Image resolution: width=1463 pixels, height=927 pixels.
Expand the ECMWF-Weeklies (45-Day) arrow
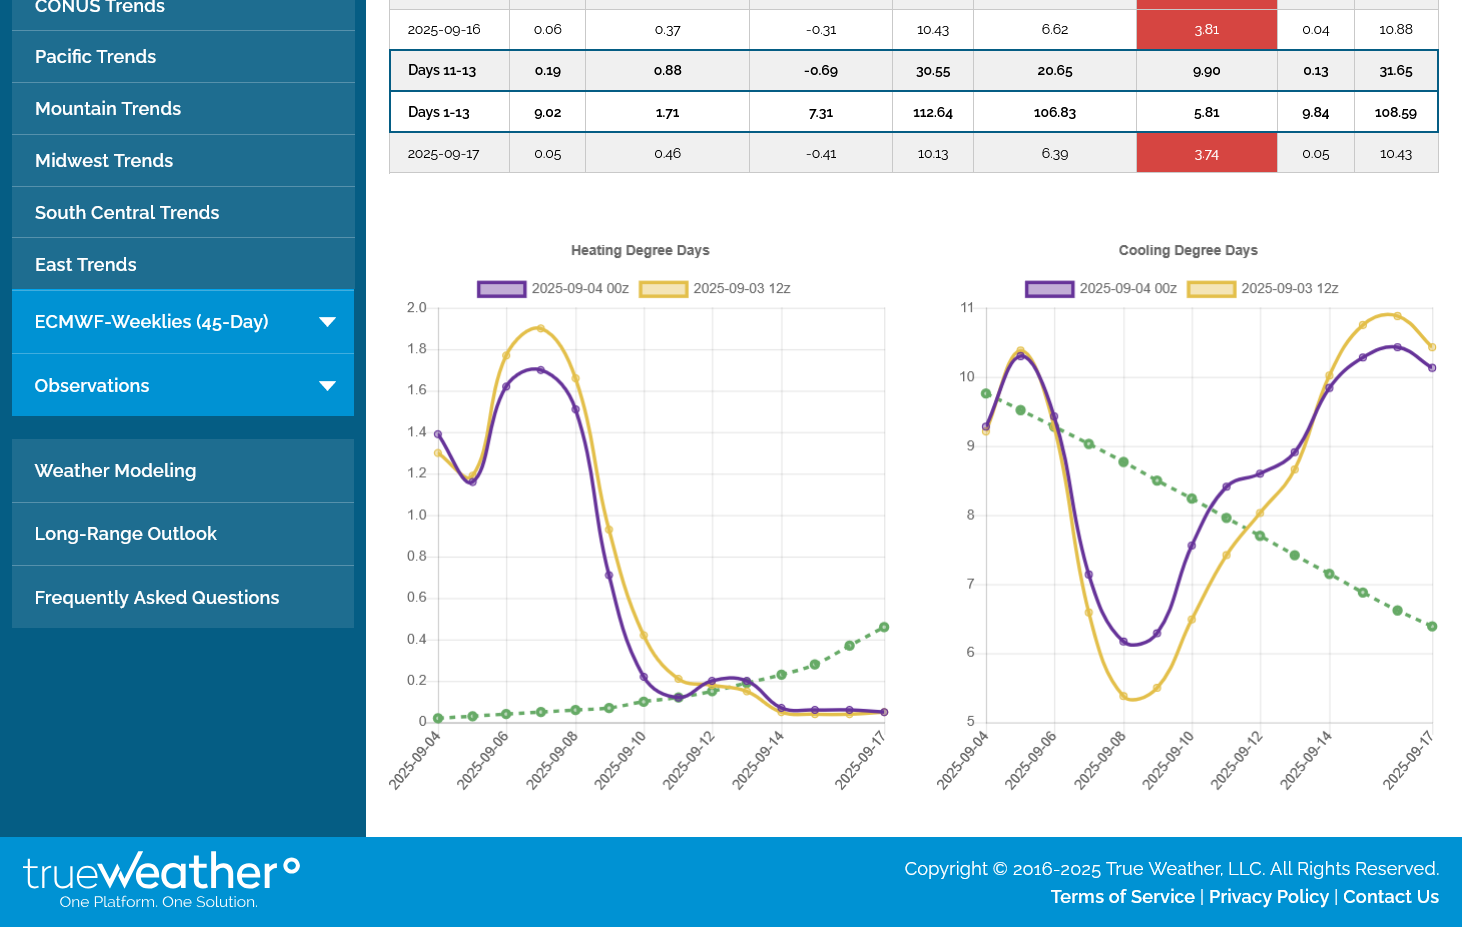click(x=327, y=322)
